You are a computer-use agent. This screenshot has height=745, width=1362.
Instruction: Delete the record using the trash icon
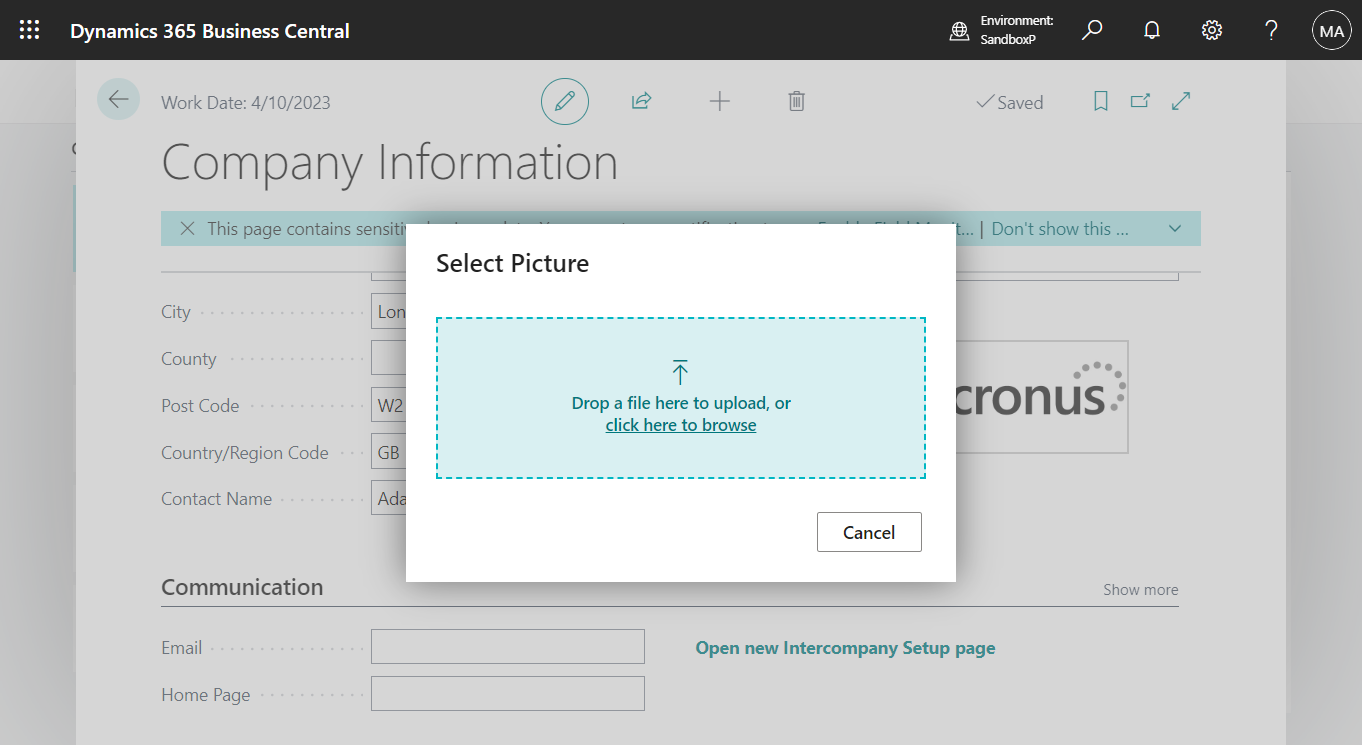point(796,101)
